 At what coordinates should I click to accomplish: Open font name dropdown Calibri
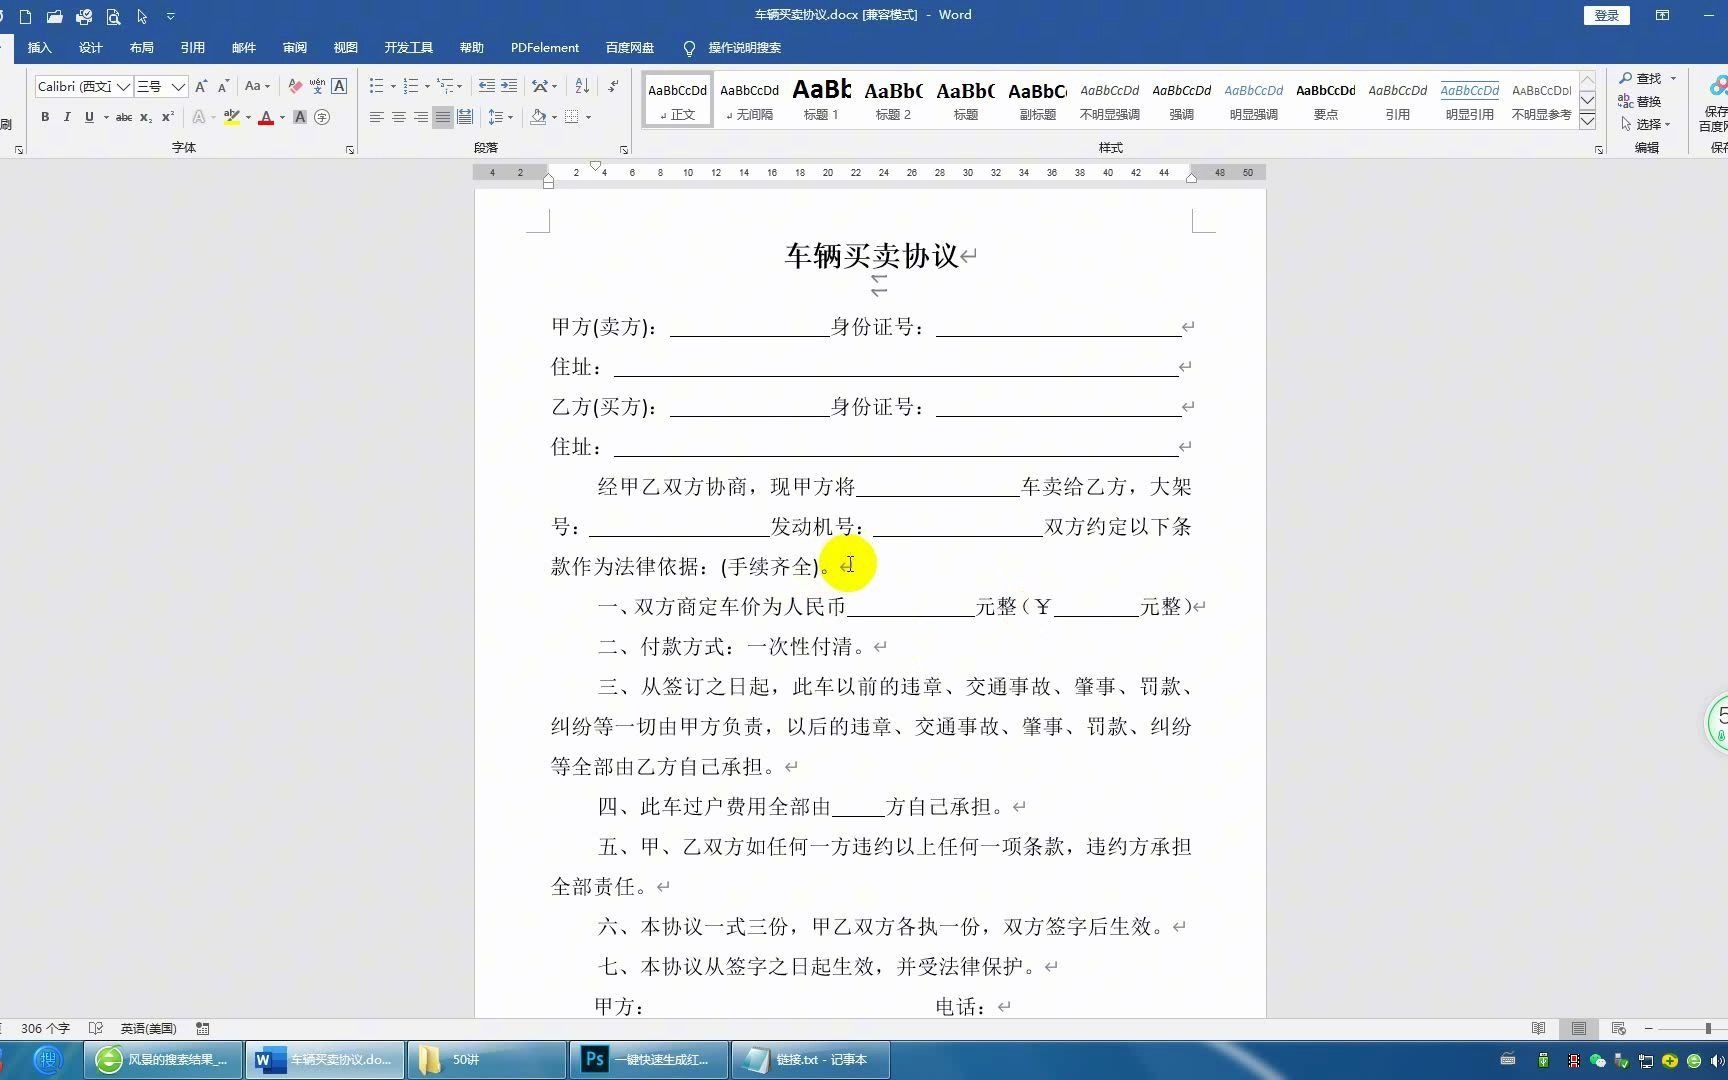(123, 87)
